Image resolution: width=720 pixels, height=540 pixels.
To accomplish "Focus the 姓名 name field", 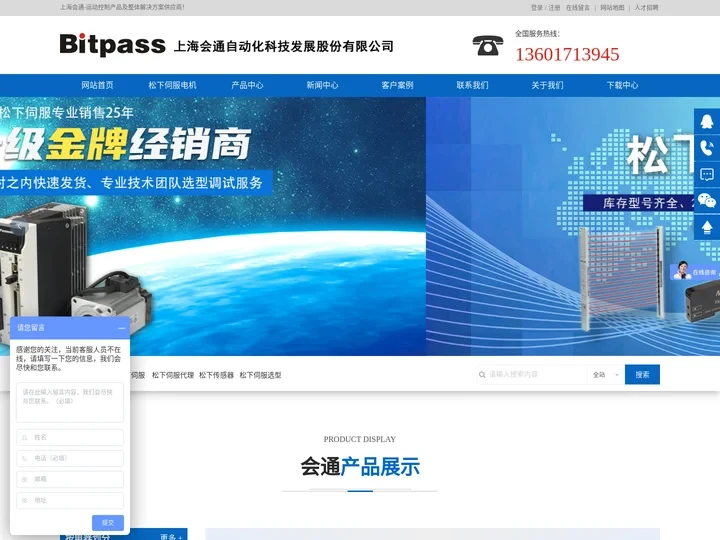I will tap(70, 438).
